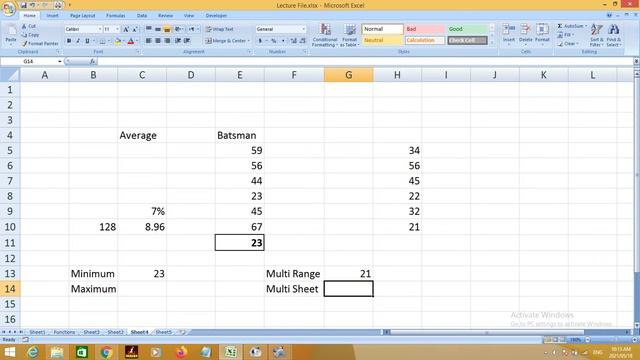Viewport: 640px width, 360px height.
Task: Apply percent style to cell
Action: point(273,41)
